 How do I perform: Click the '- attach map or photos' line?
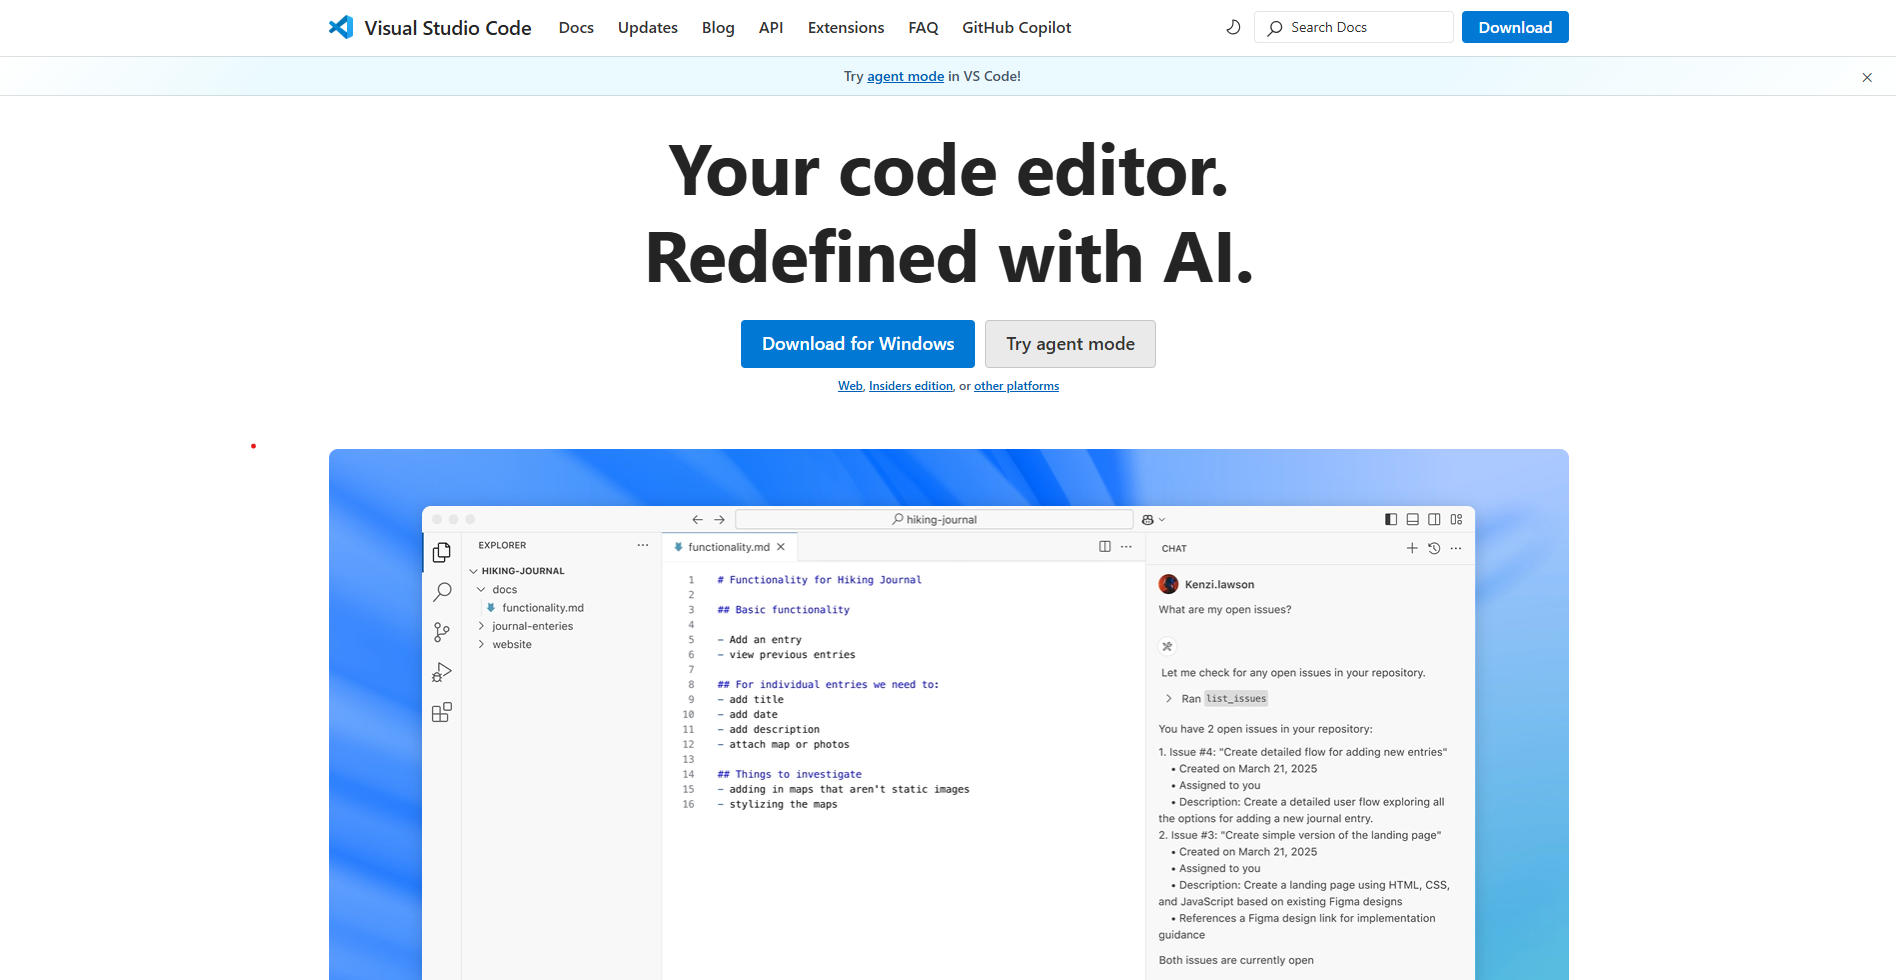(x=783, y=745)
